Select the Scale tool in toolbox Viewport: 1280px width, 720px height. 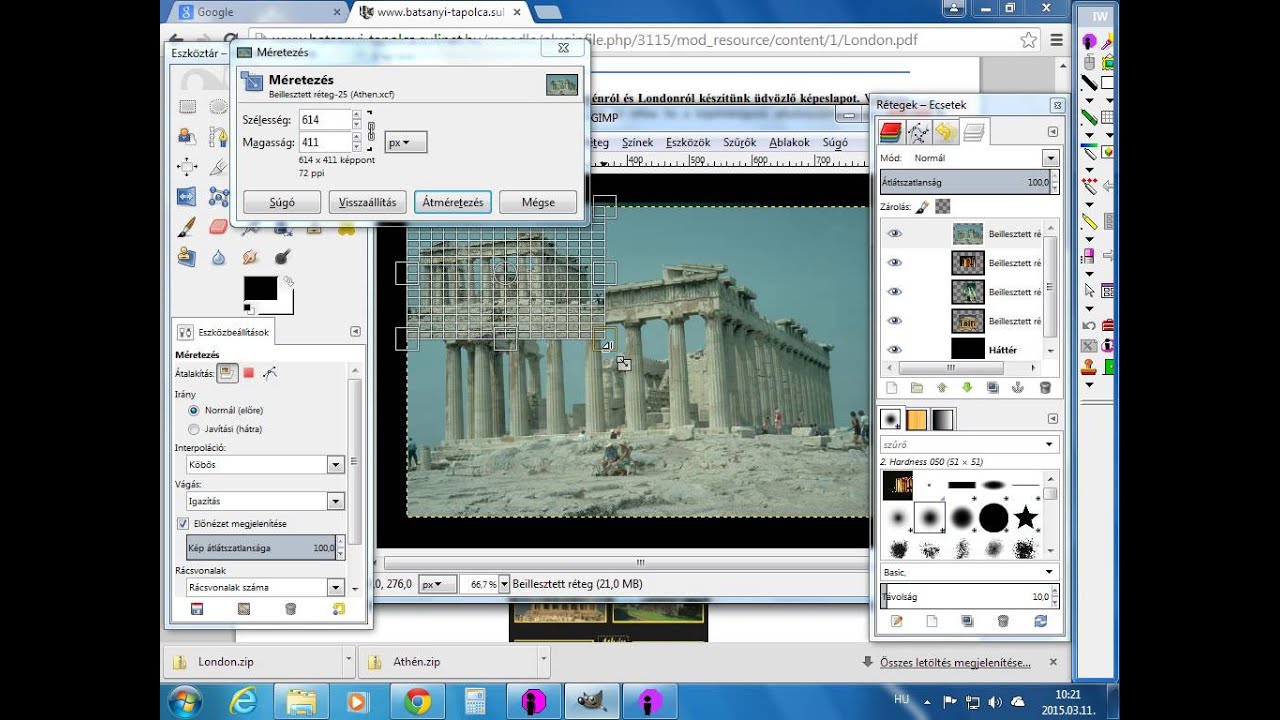187,197
